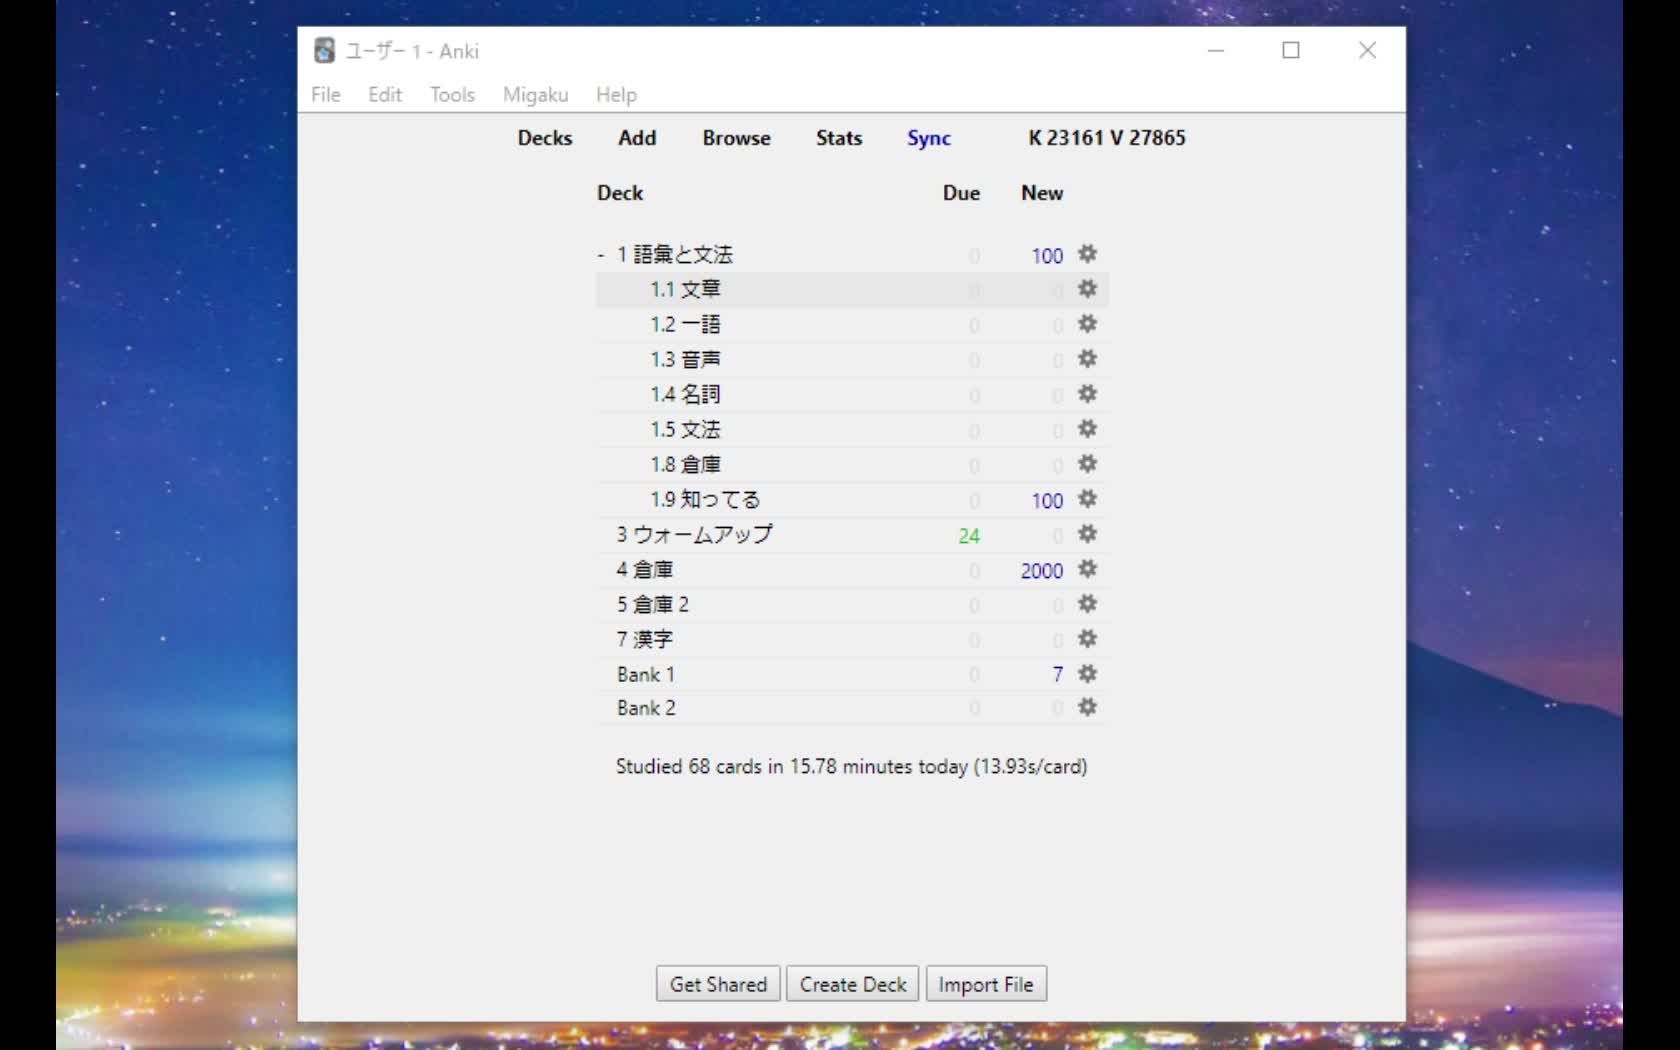
Task: Open the Stats screen
Action: tap(839, 138)
